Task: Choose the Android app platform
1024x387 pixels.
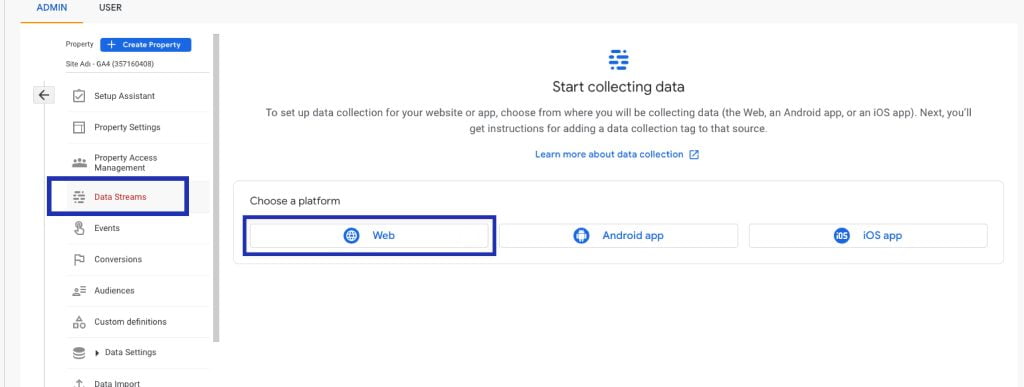Action: coord(618,236)
